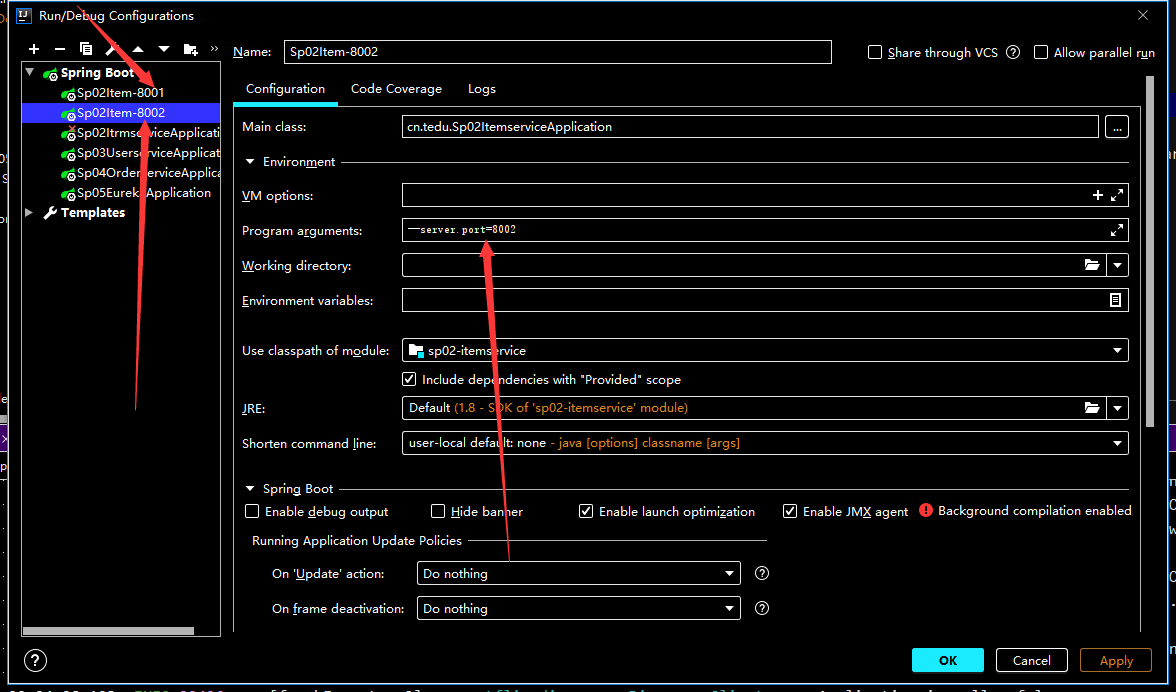Click the OK button

coord(948,661)
